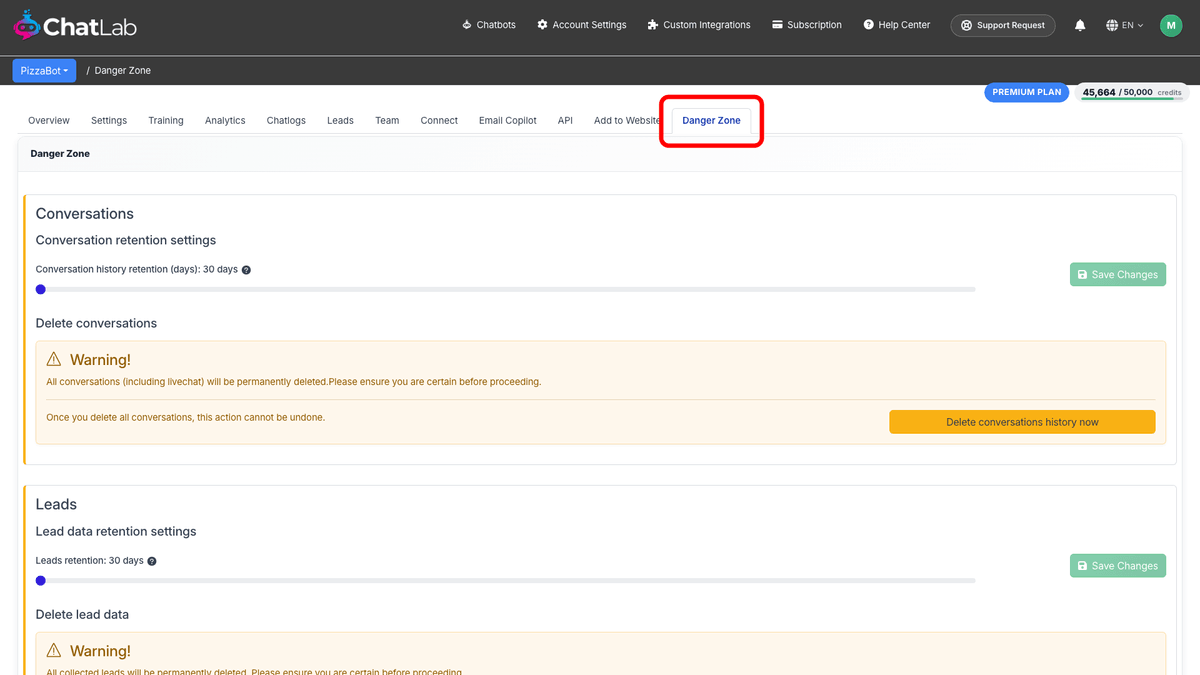
Task: Go to the Chatlogs tab
Action: [x=286, y=120]
